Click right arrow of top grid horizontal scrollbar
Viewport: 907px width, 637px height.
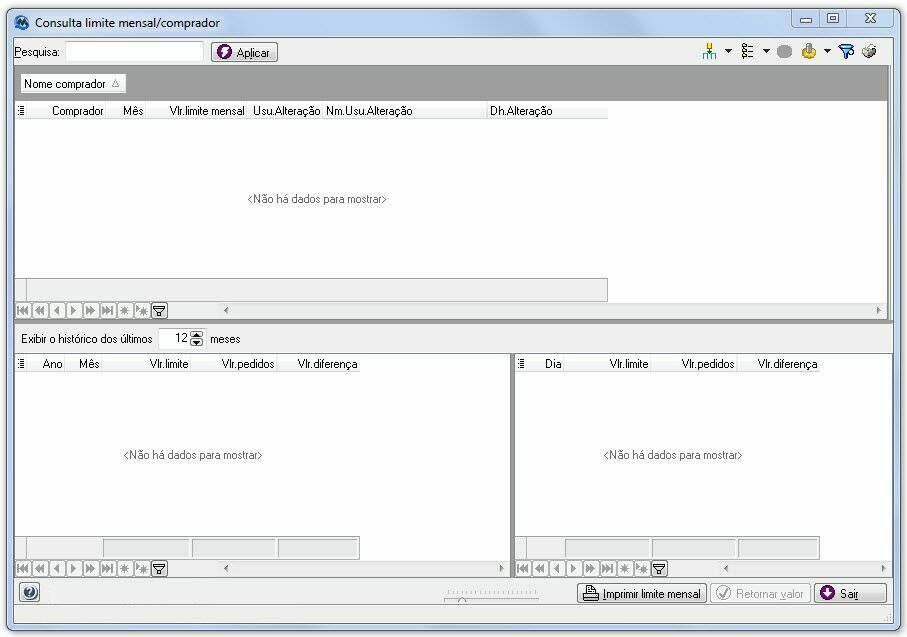click(879, 311)
